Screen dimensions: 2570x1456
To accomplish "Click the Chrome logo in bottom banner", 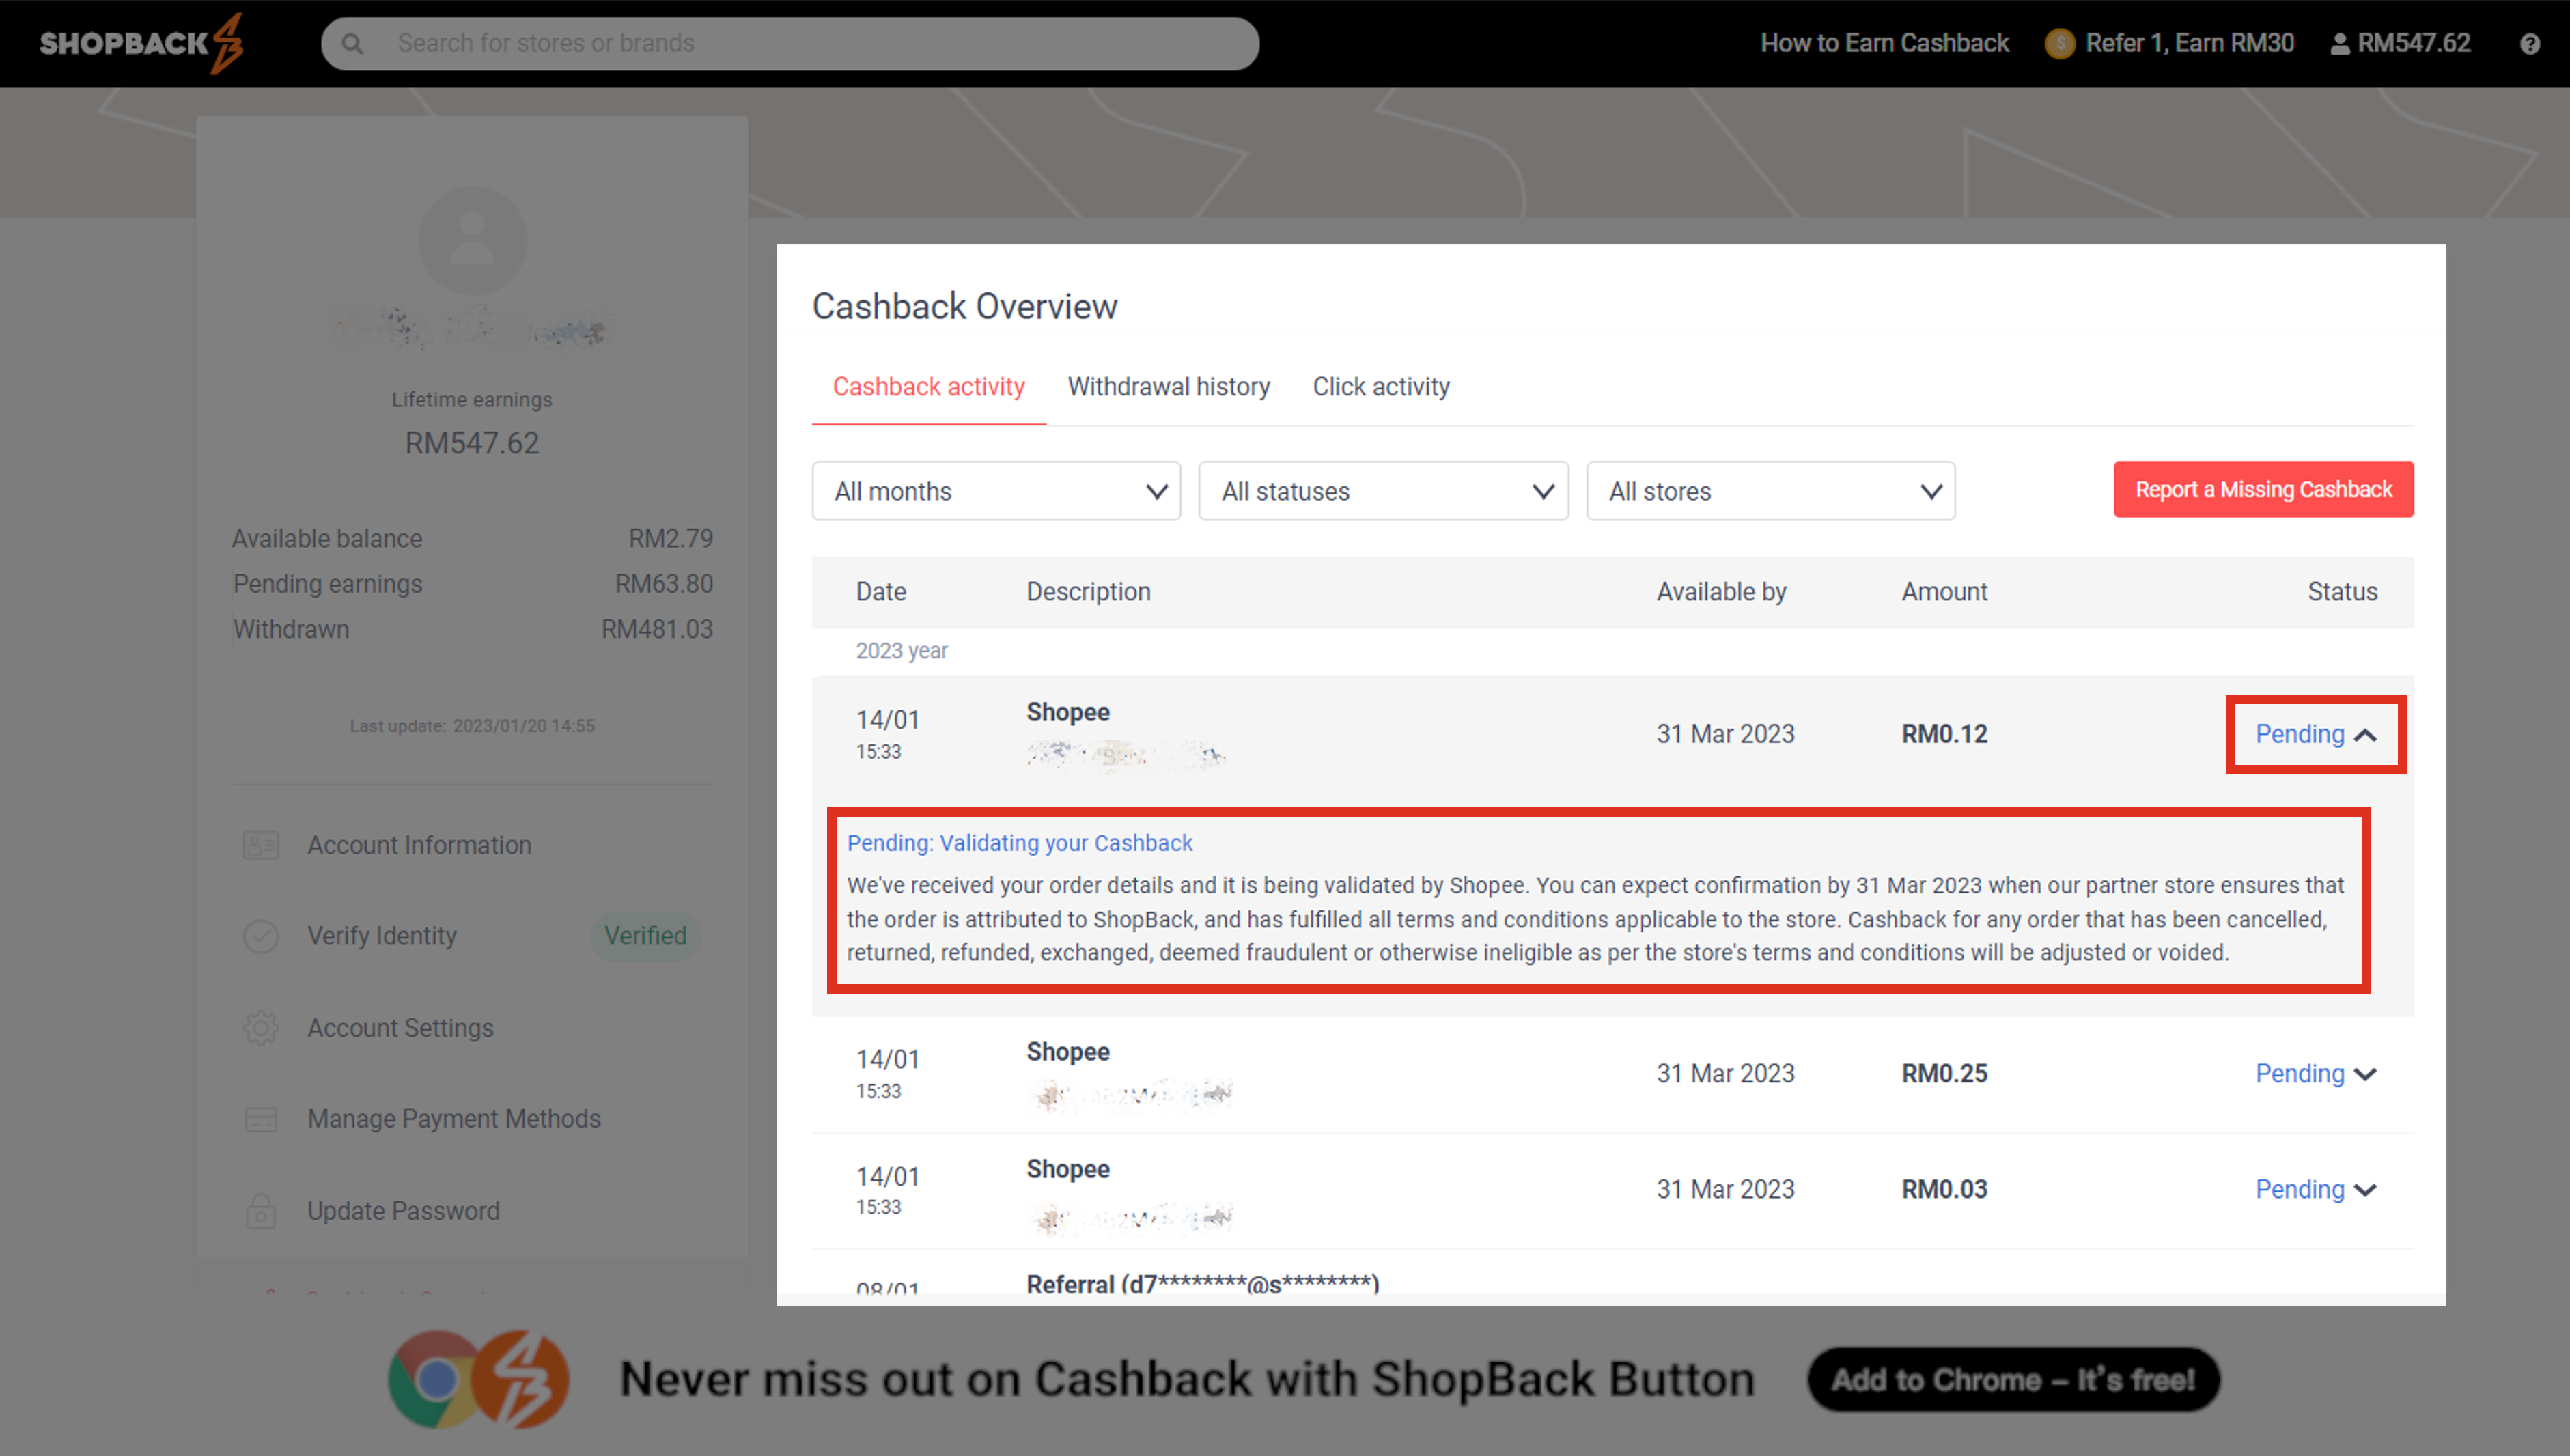I will [434, 1379].
